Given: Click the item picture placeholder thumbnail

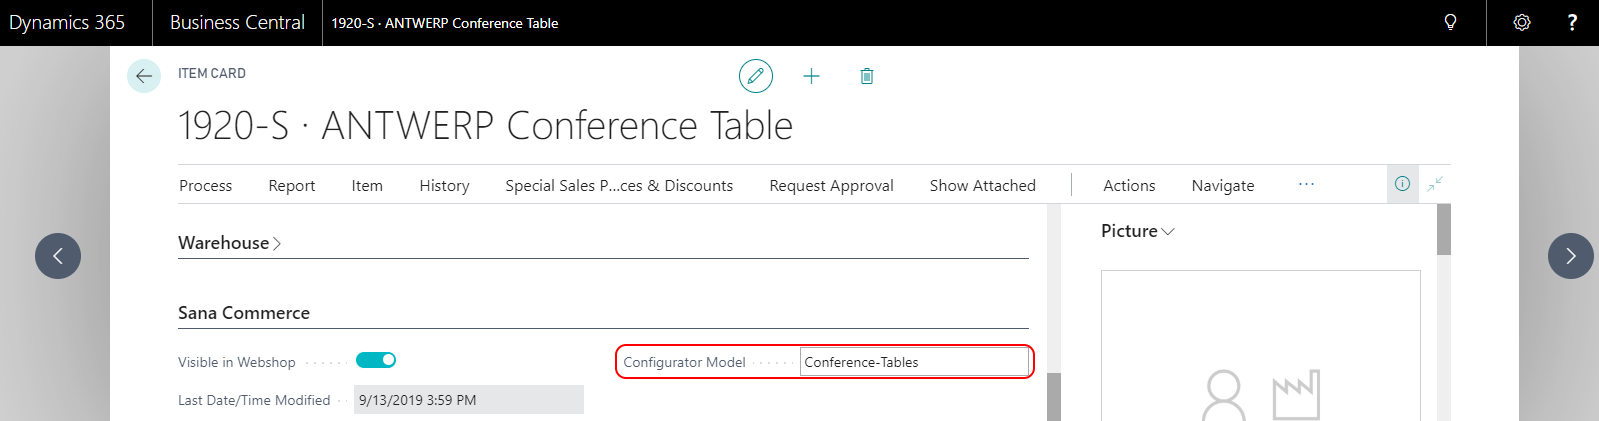Looking at the screenshot, I should pos(1261,346).
